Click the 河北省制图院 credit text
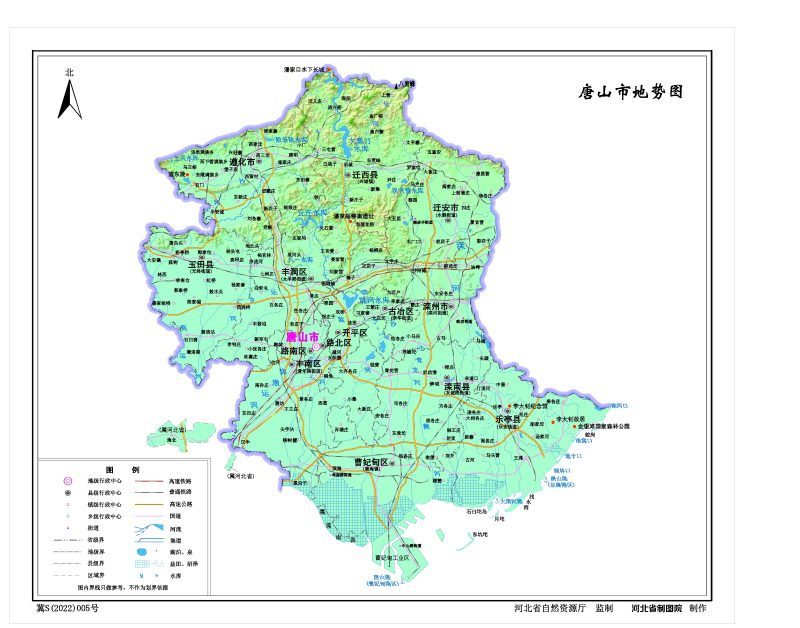Viewport: 800px width, 628px height. point(655,607)
